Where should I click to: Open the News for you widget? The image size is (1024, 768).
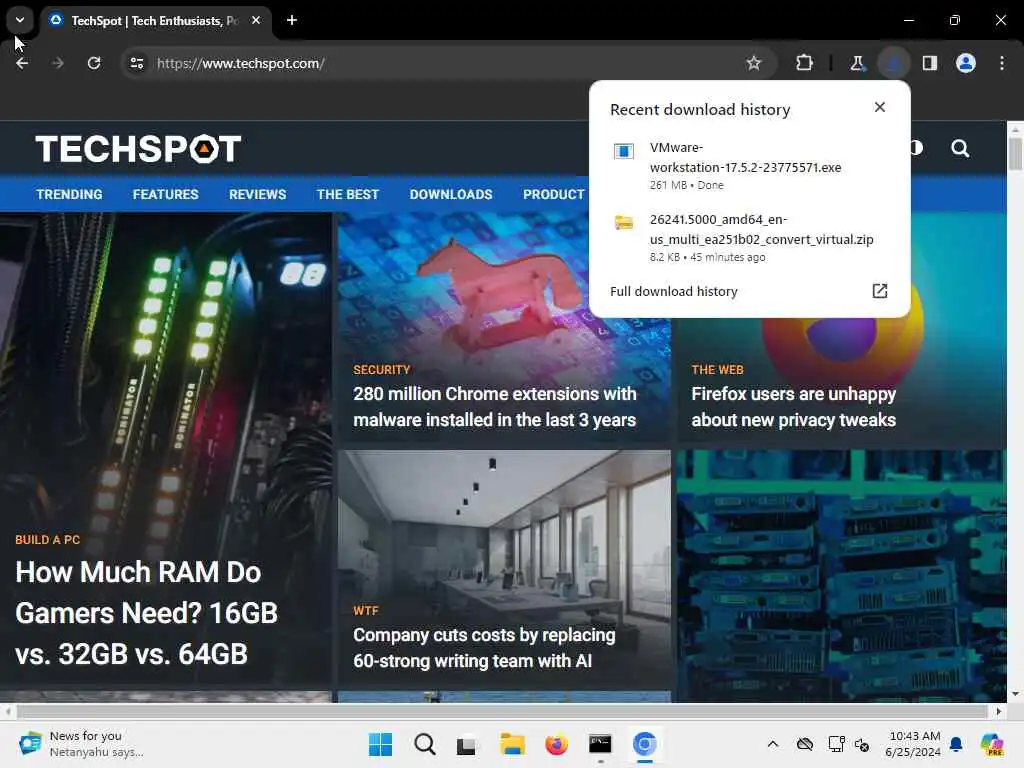click(80, 744)
